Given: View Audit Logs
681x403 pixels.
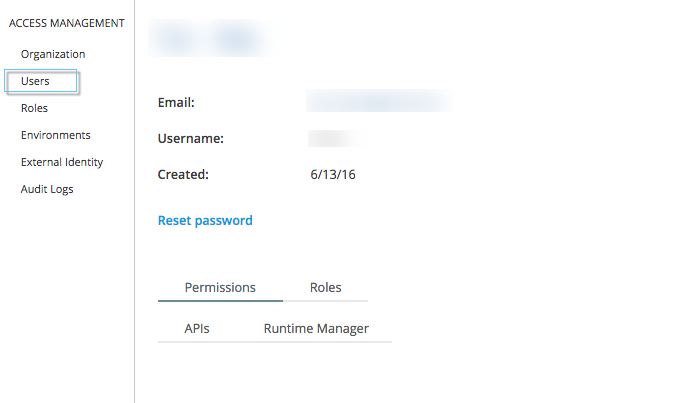Looking at the screenshot, I should pos(47,189).
